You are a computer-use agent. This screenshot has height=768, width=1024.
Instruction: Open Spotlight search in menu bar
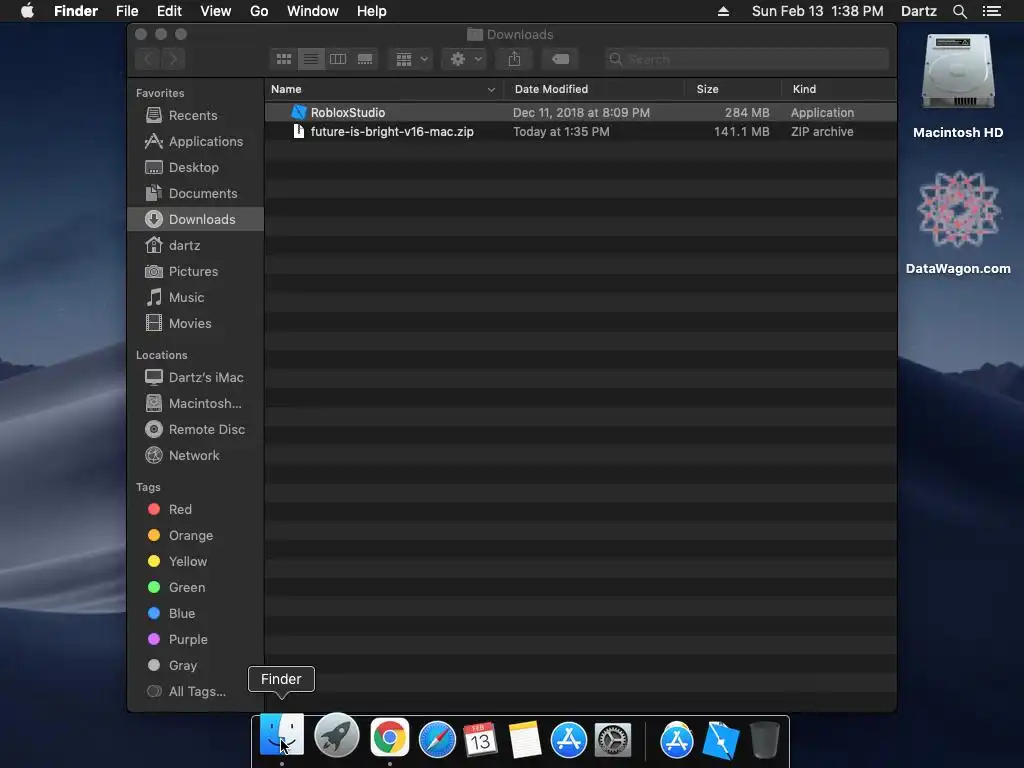pos(959,11)
